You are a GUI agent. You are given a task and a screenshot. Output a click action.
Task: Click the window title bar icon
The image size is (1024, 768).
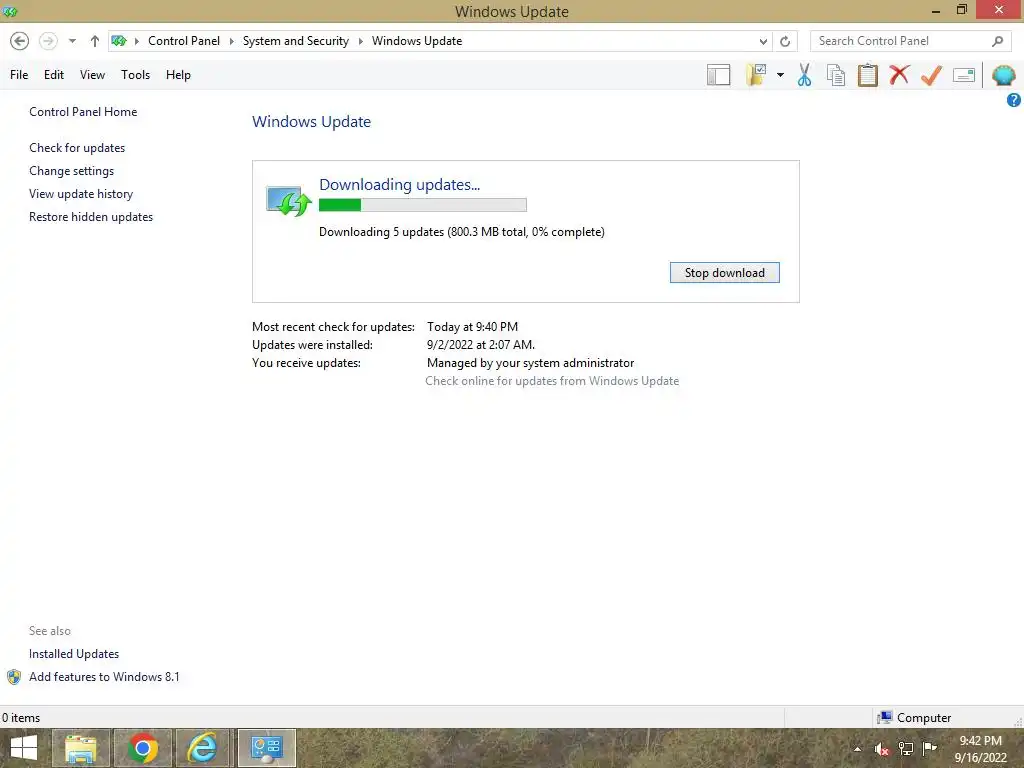pyautogui.click(x=10, y=12)
